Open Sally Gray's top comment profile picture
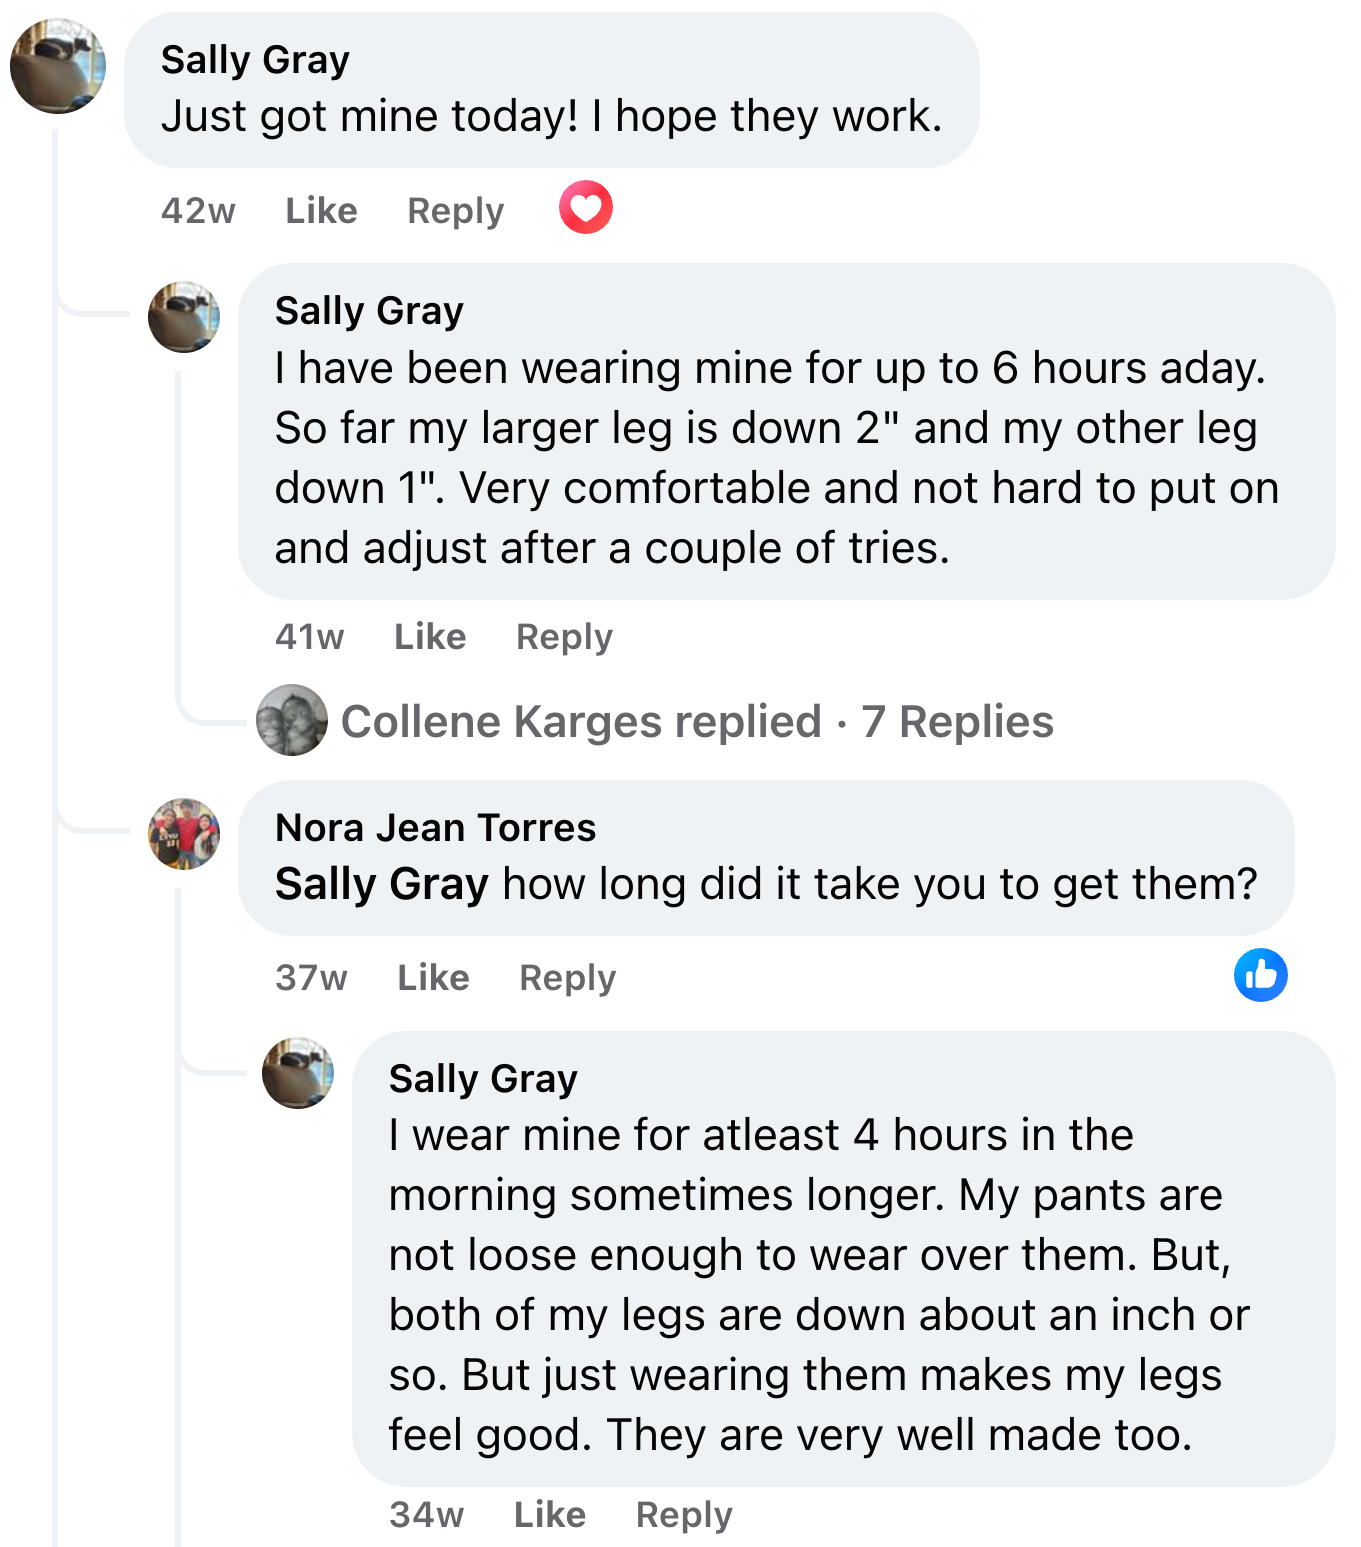This screenshot has height=1547, width=1361. point(58,66)
